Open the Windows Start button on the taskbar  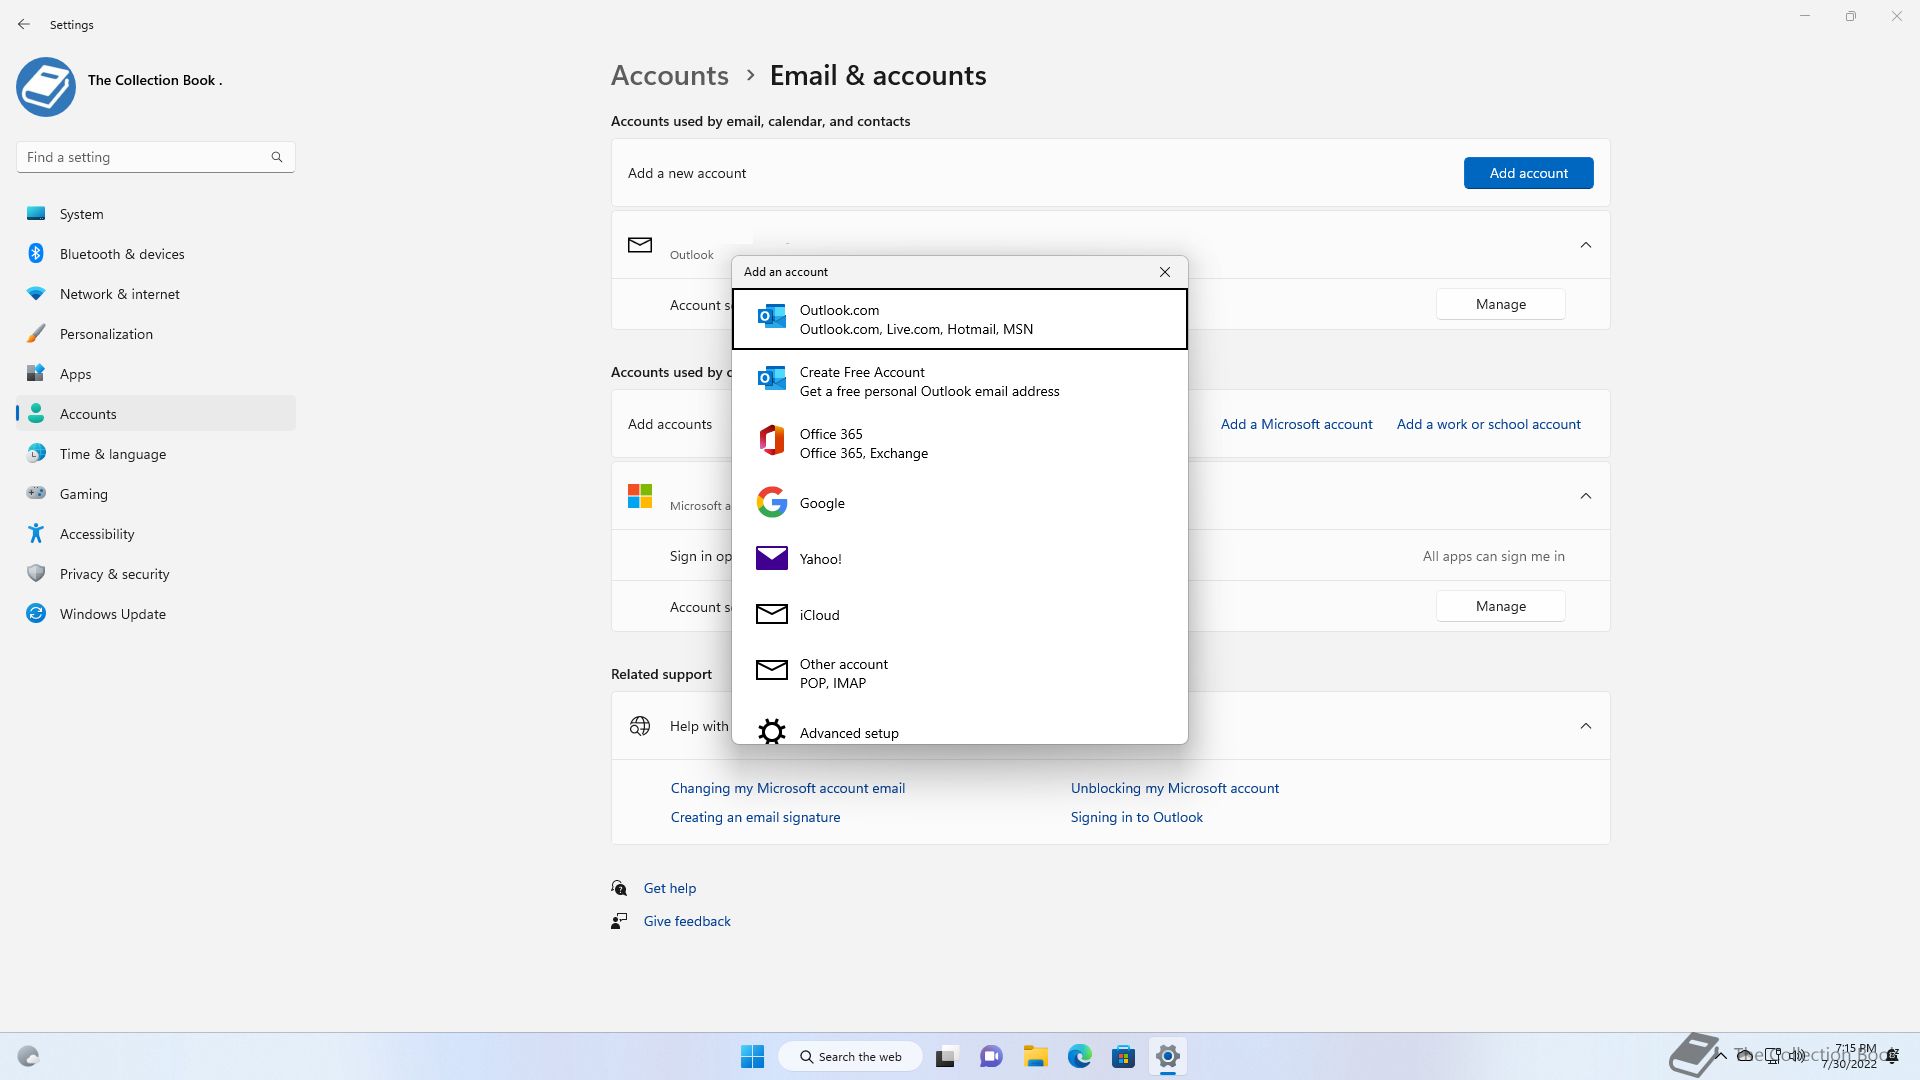click(752, 1056)
